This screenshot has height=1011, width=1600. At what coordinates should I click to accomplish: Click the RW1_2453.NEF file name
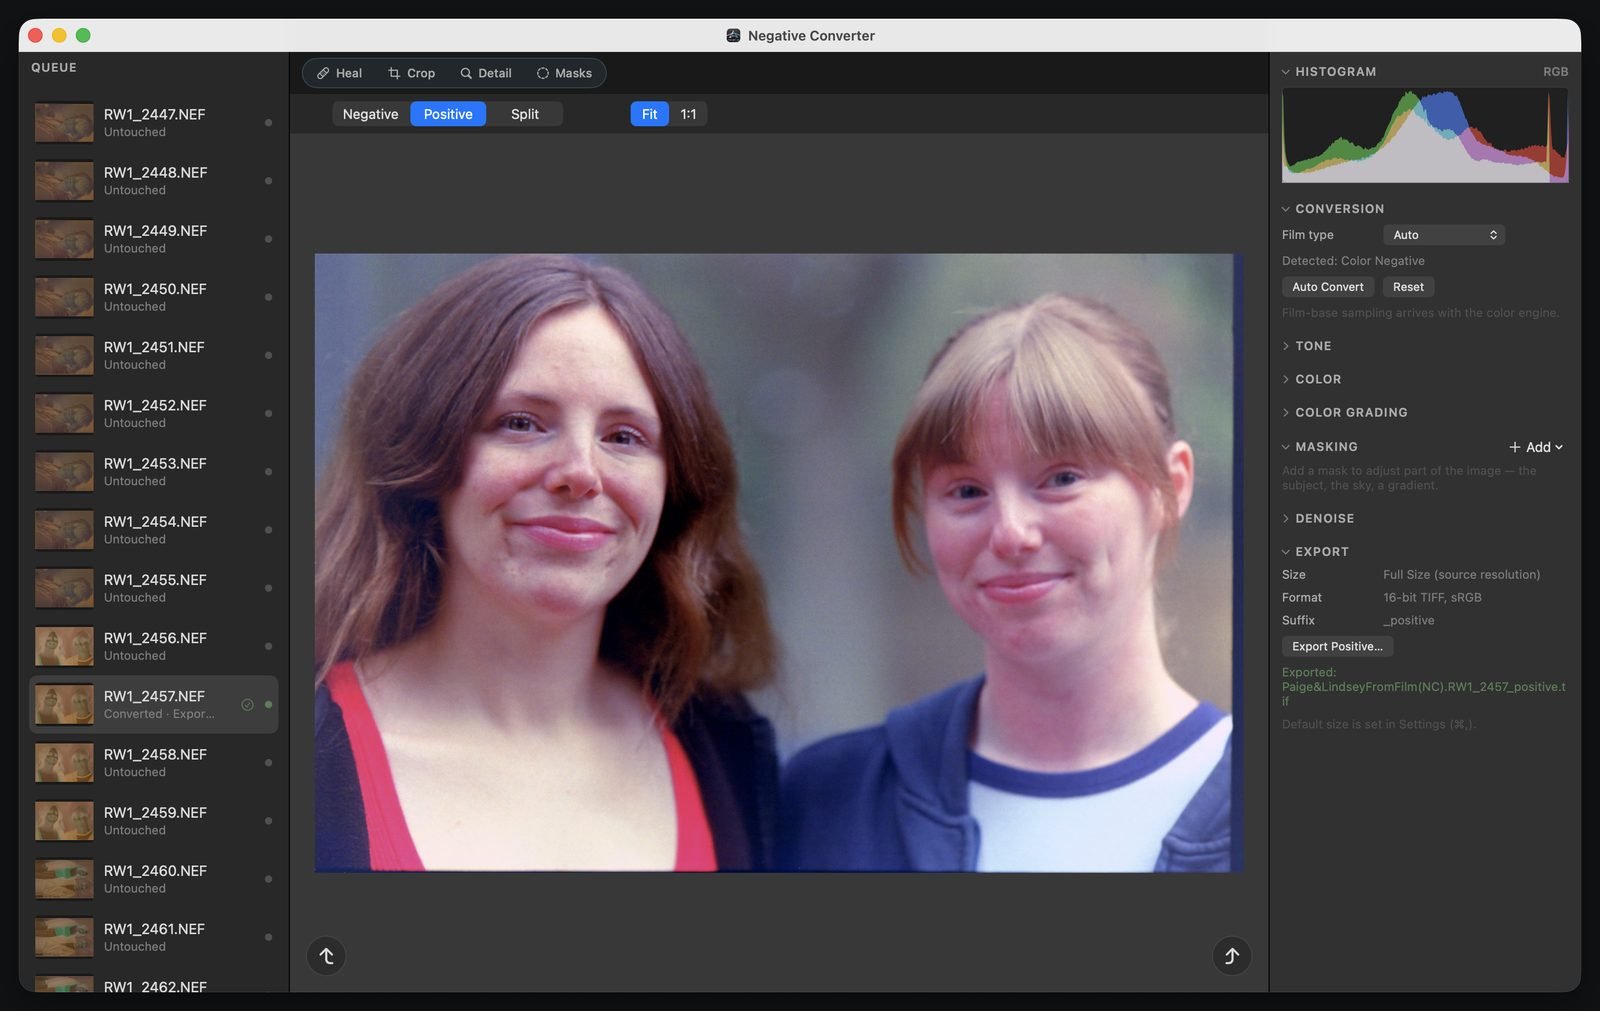(x=155, y=464)
